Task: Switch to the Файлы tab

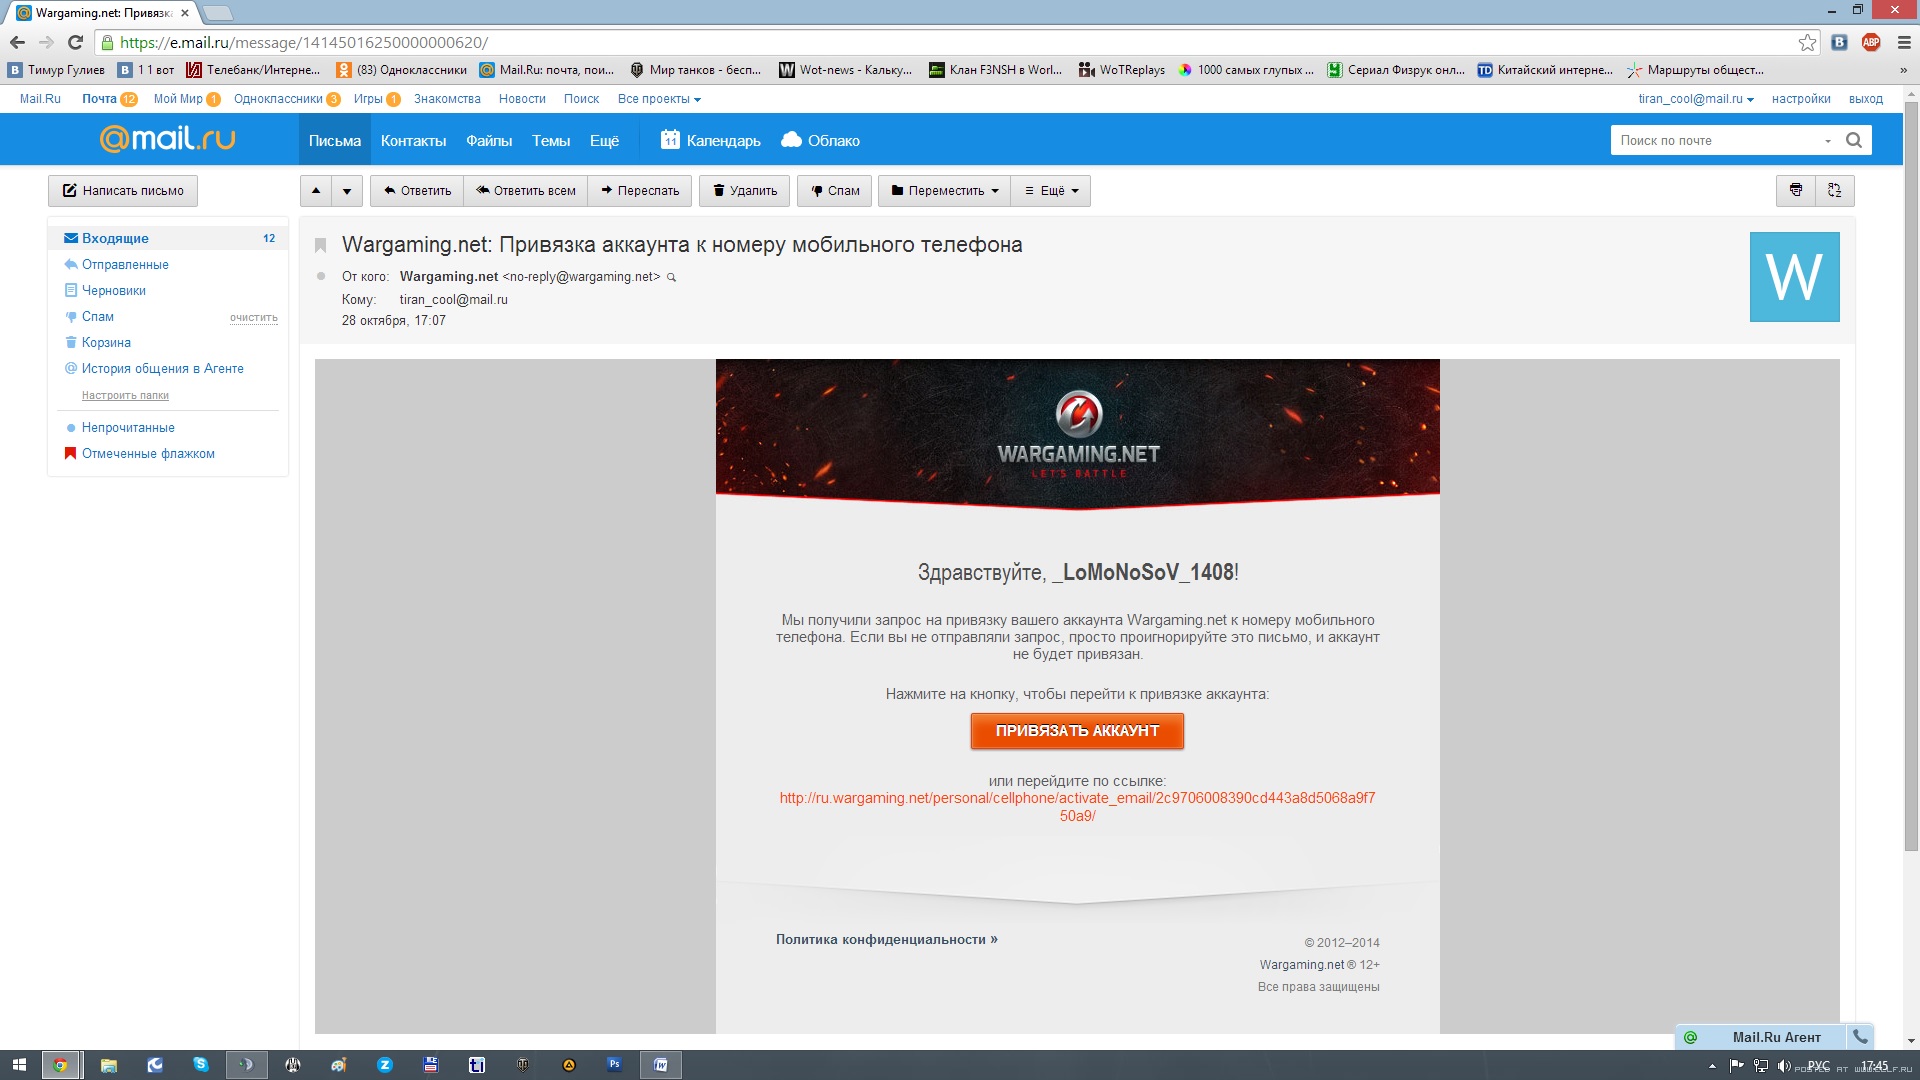Action: (489, 140)
